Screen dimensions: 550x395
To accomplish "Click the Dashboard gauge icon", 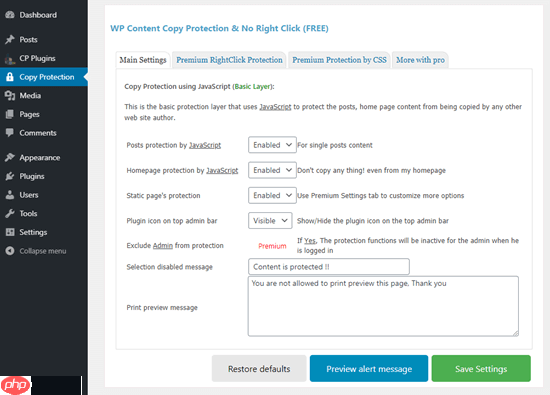I will [10, 15].
